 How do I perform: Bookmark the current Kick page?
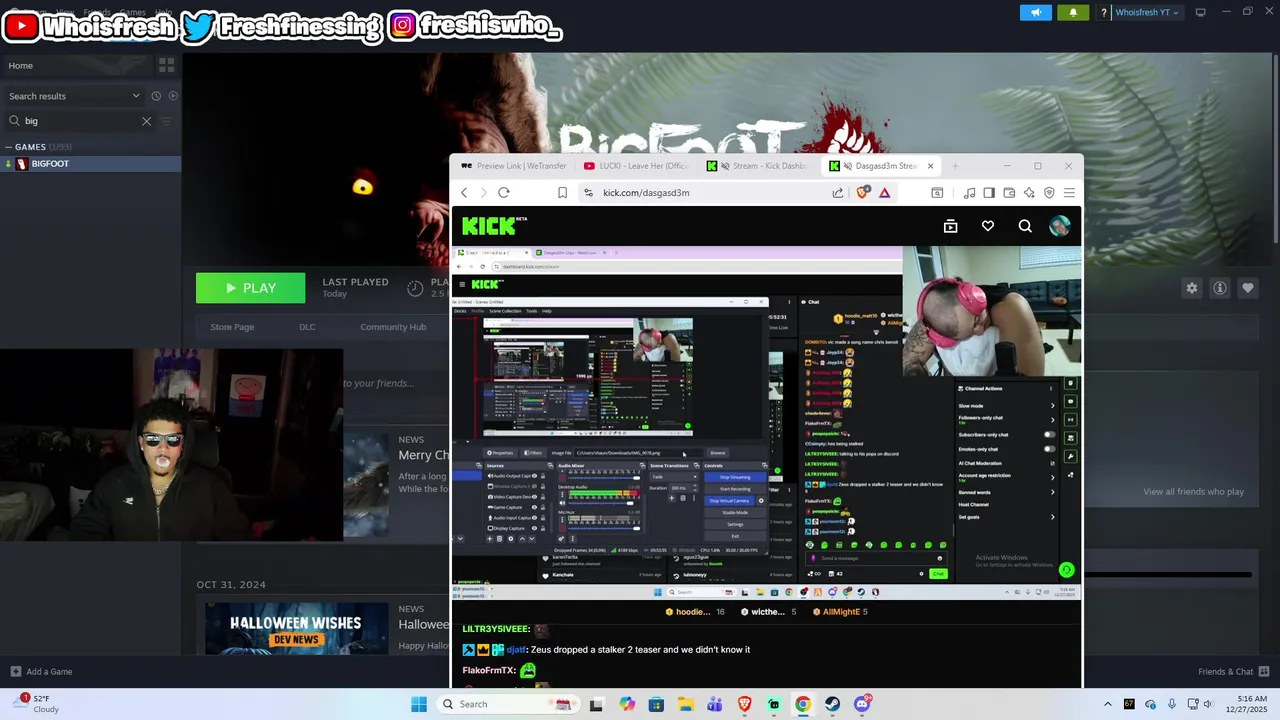pos(562,193)
